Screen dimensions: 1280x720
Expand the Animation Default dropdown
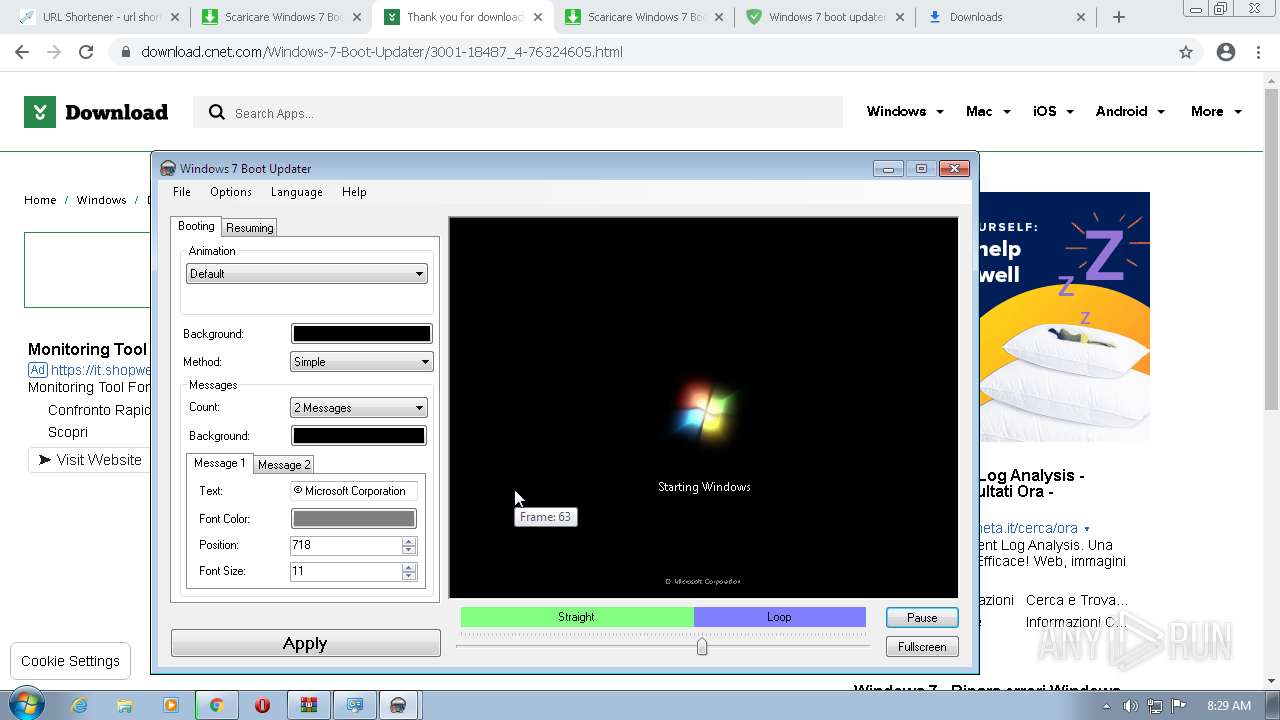click(307, 274)
